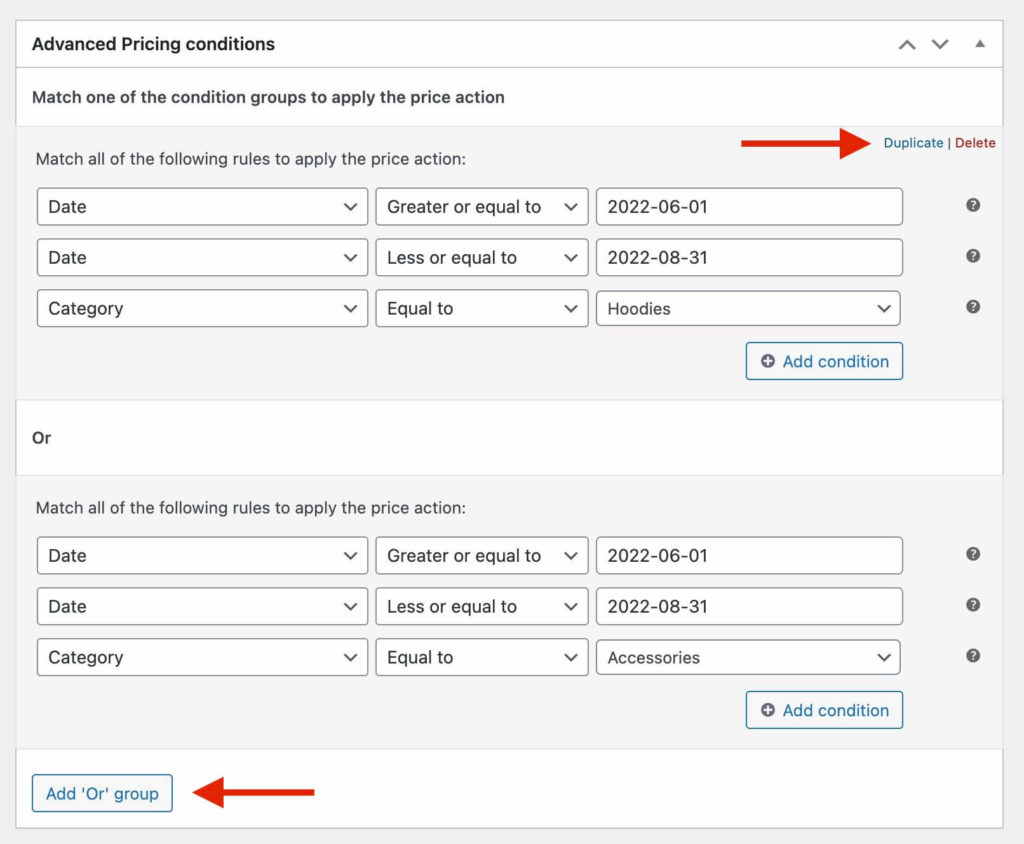The height and width of the screenshot is (844, 1024).
Task: Click the 'Advanced Pricing conditions' panel title
Action: (153, 44)
